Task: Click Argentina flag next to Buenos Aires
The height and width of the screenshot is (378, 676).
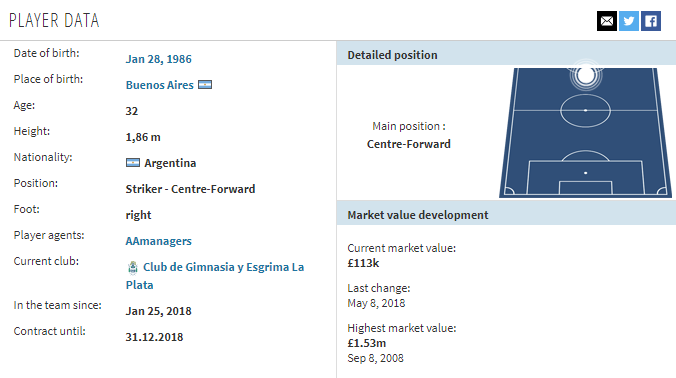Action: click(205, 84)
